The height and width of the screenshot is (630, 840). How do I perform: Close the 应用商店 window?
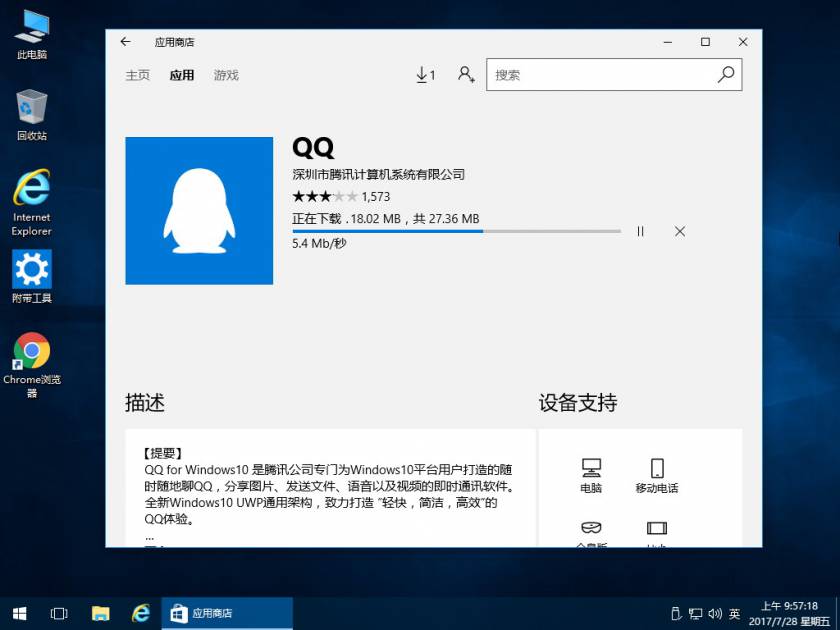pyautogui.click(x=742, y=42)
